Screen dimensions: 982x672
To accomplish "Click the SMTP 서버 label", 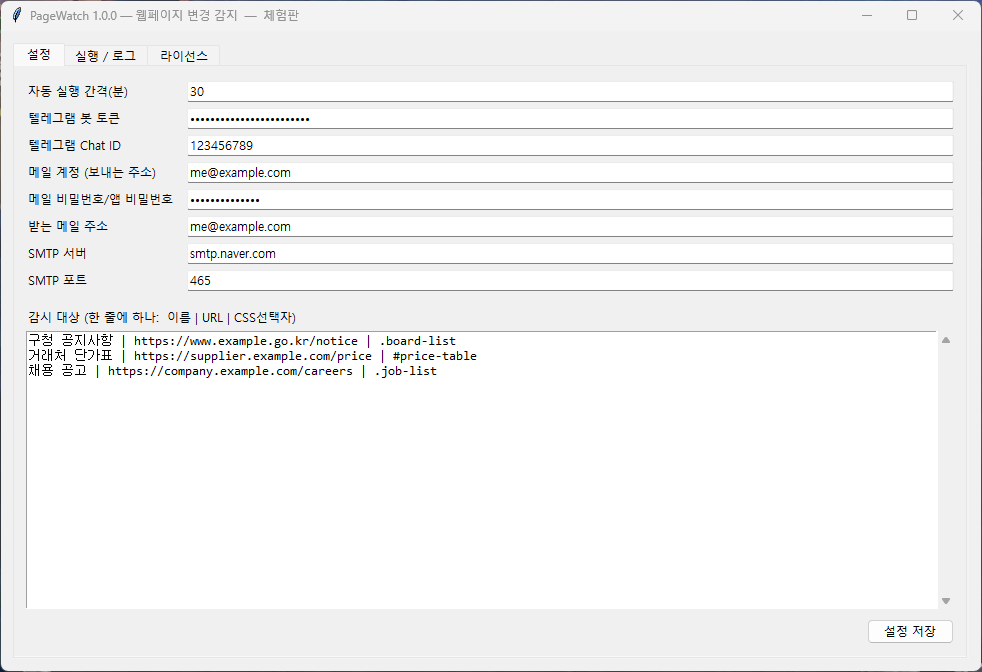I will click(x=57, y=253).
